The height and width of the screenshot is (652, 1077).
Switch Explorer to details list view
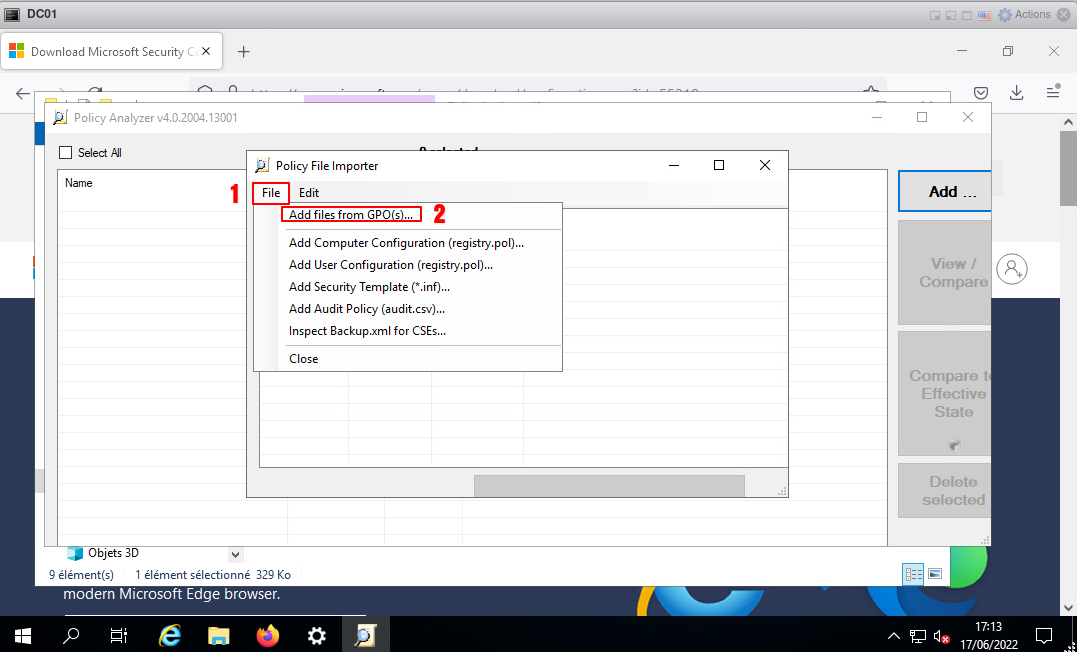(x=913, y=574)
